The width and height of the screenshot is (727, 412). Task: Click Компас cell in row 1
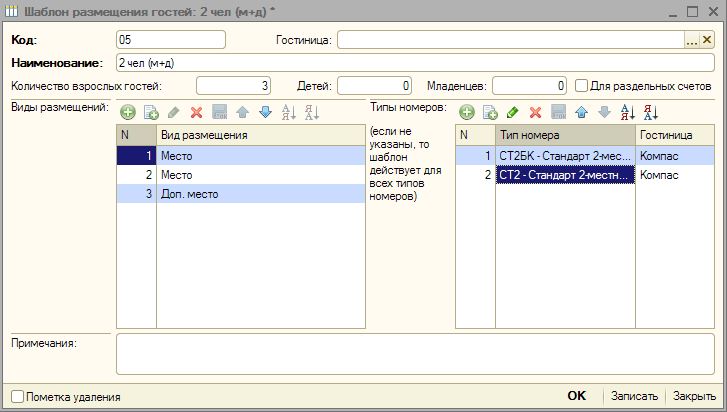point(675,156)
